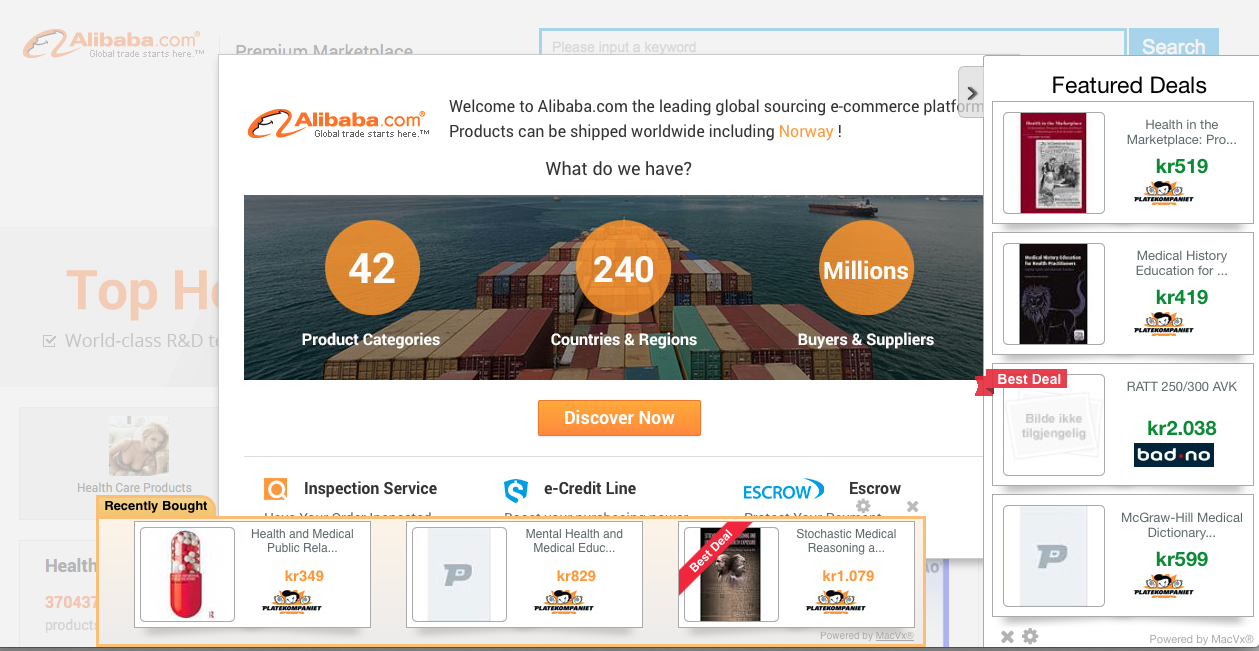Open Stochastic Medical Reasoning recently bought item
The width and height of the screenshot is (1259, 651).
(x=796, y=575)
